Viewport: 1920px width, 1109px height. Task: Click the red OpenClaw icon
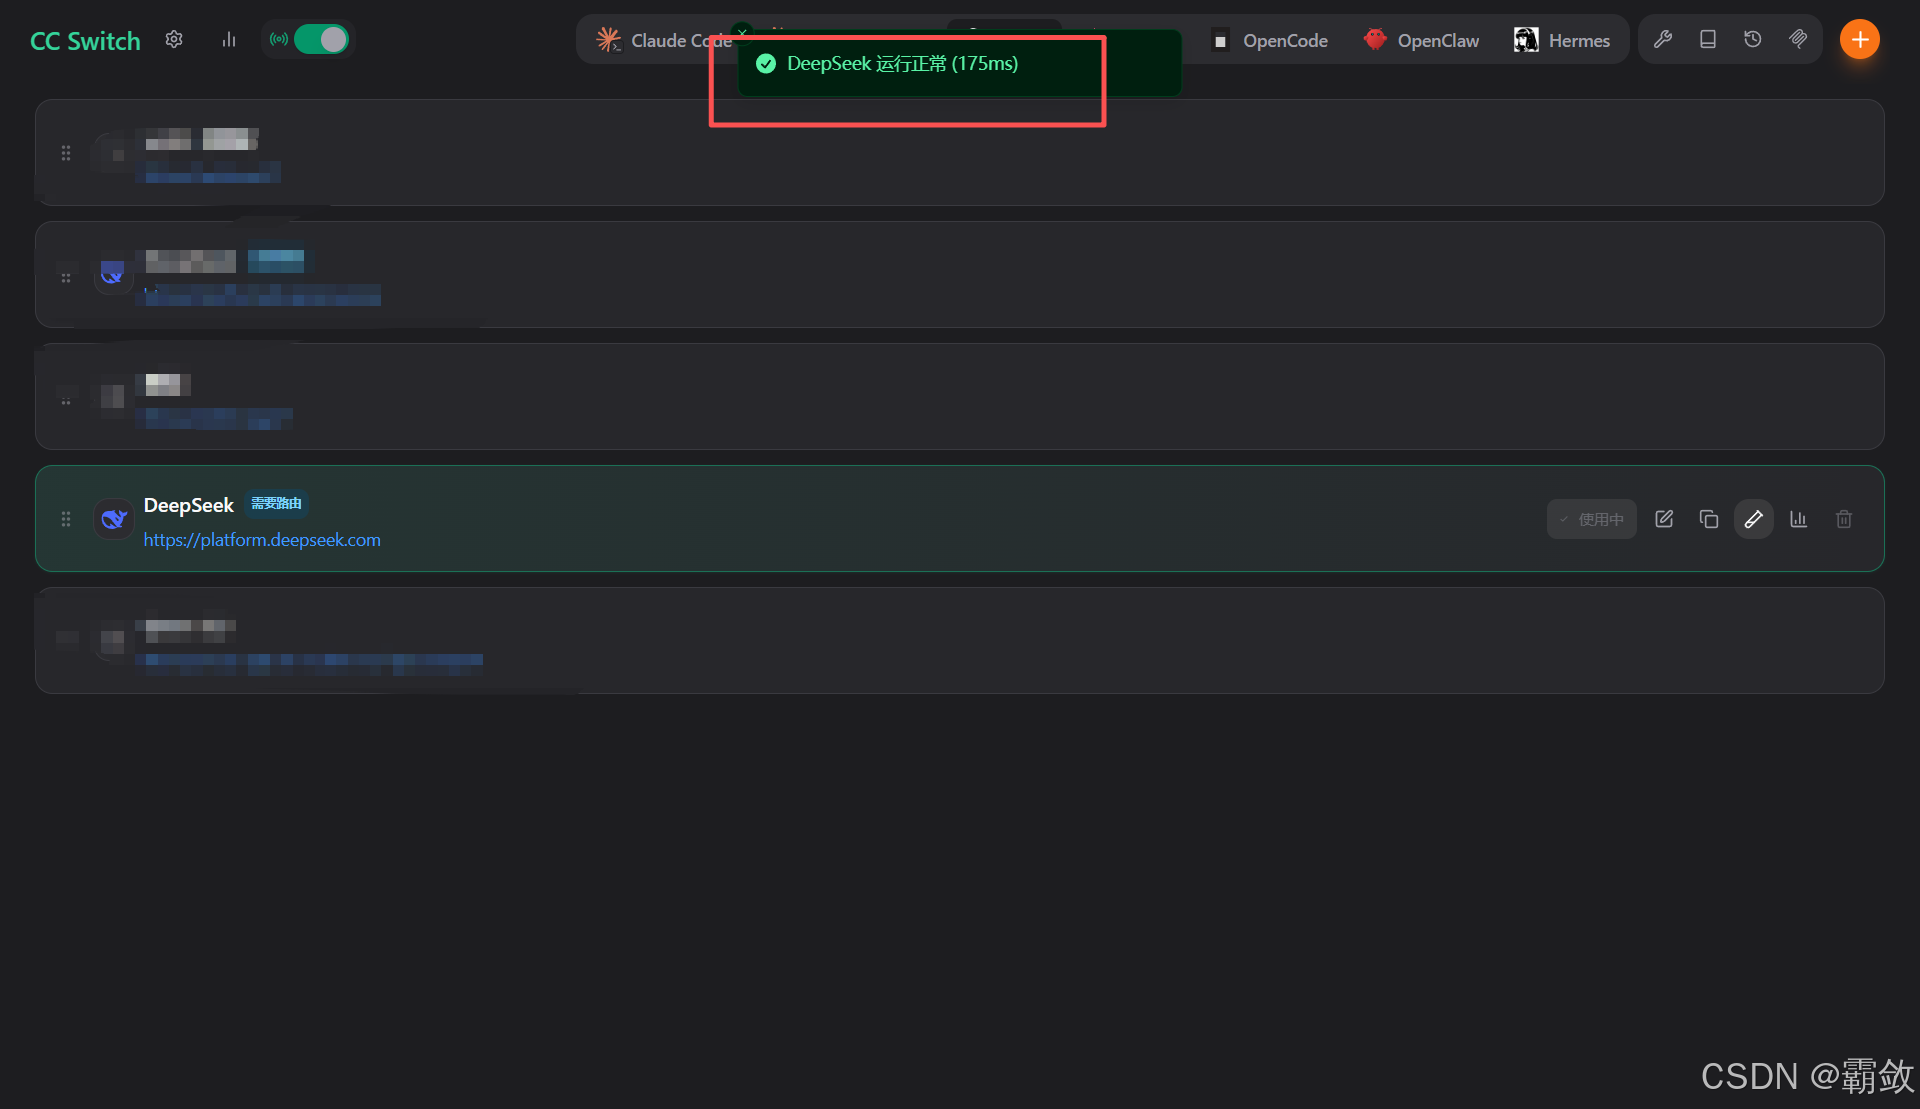1376,39
